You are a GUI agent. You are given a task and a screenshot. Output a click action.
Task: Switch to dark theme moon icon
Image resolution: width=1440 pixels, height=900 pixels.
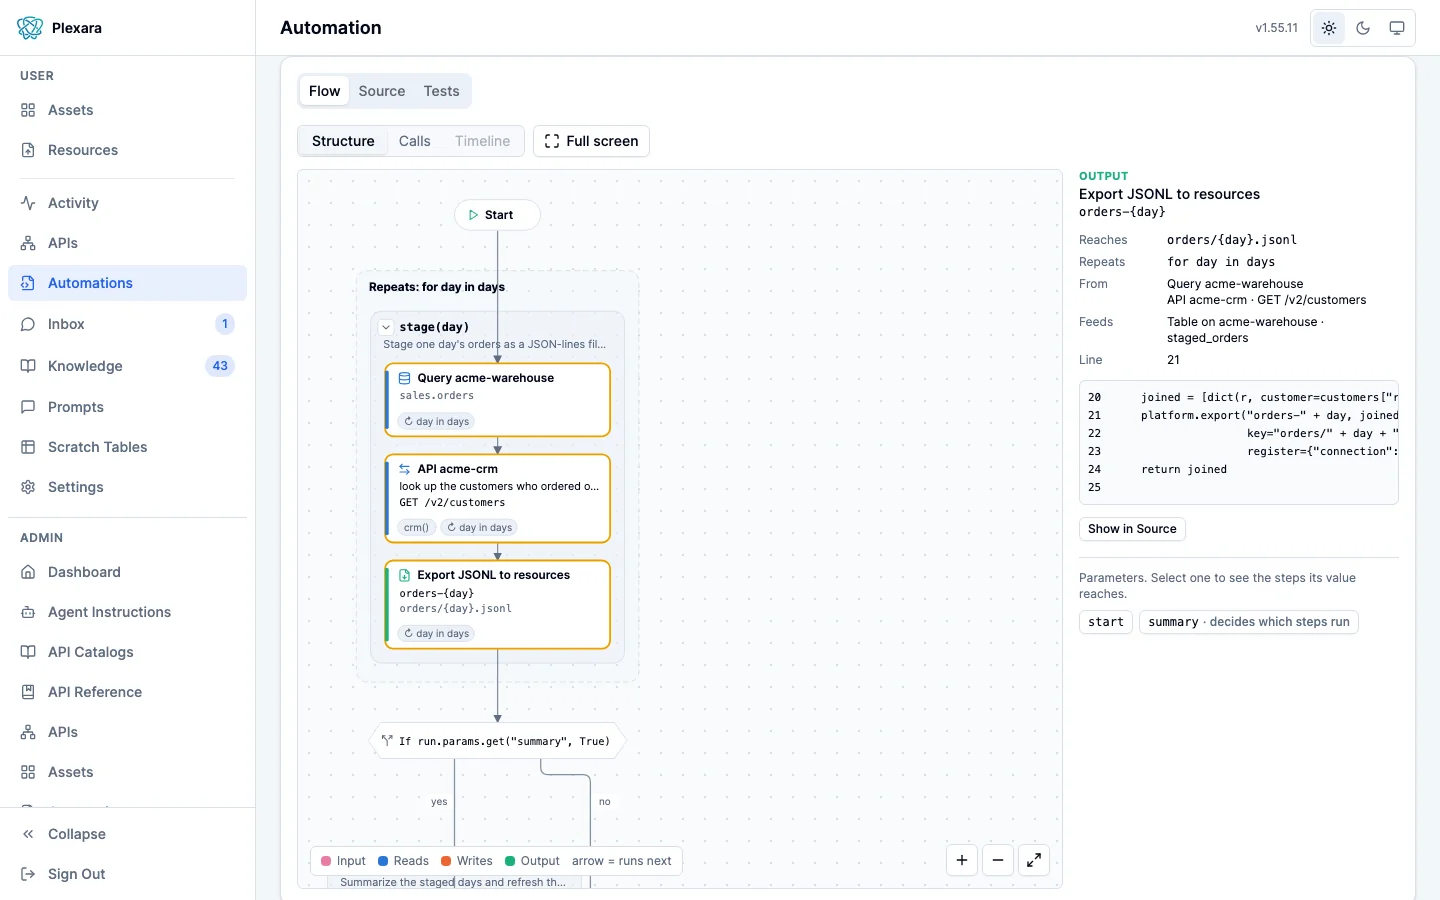[1363, 28]
